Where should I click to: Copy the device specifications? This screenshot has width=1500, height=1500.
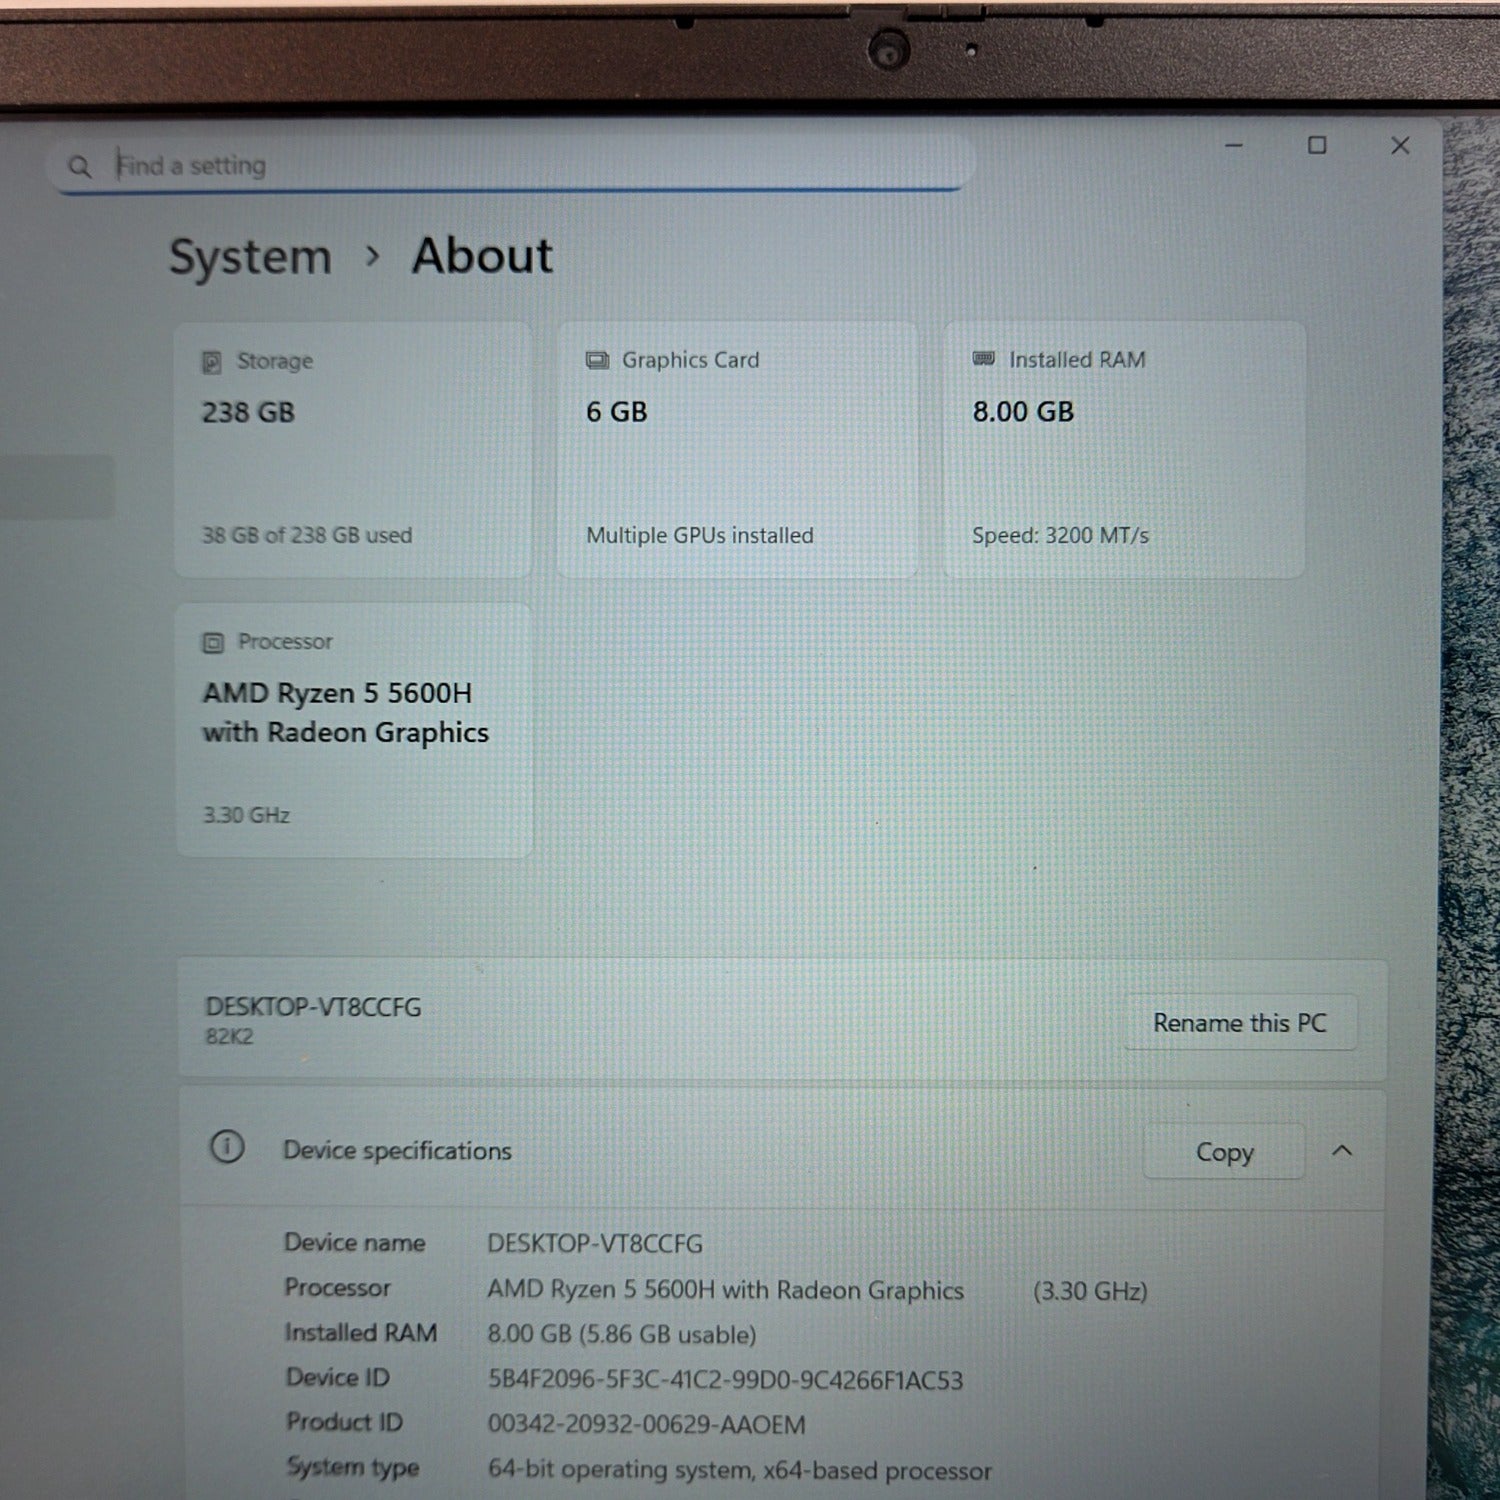[1224, 1152]
